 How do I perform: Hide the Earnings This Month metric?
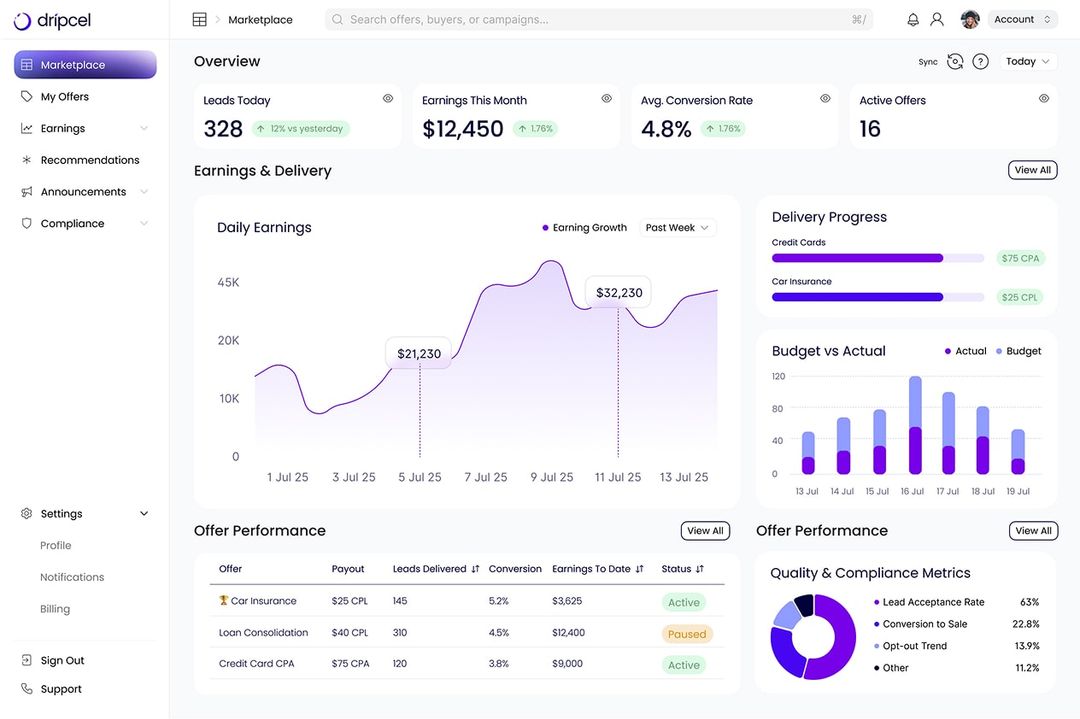coord(606,98)
